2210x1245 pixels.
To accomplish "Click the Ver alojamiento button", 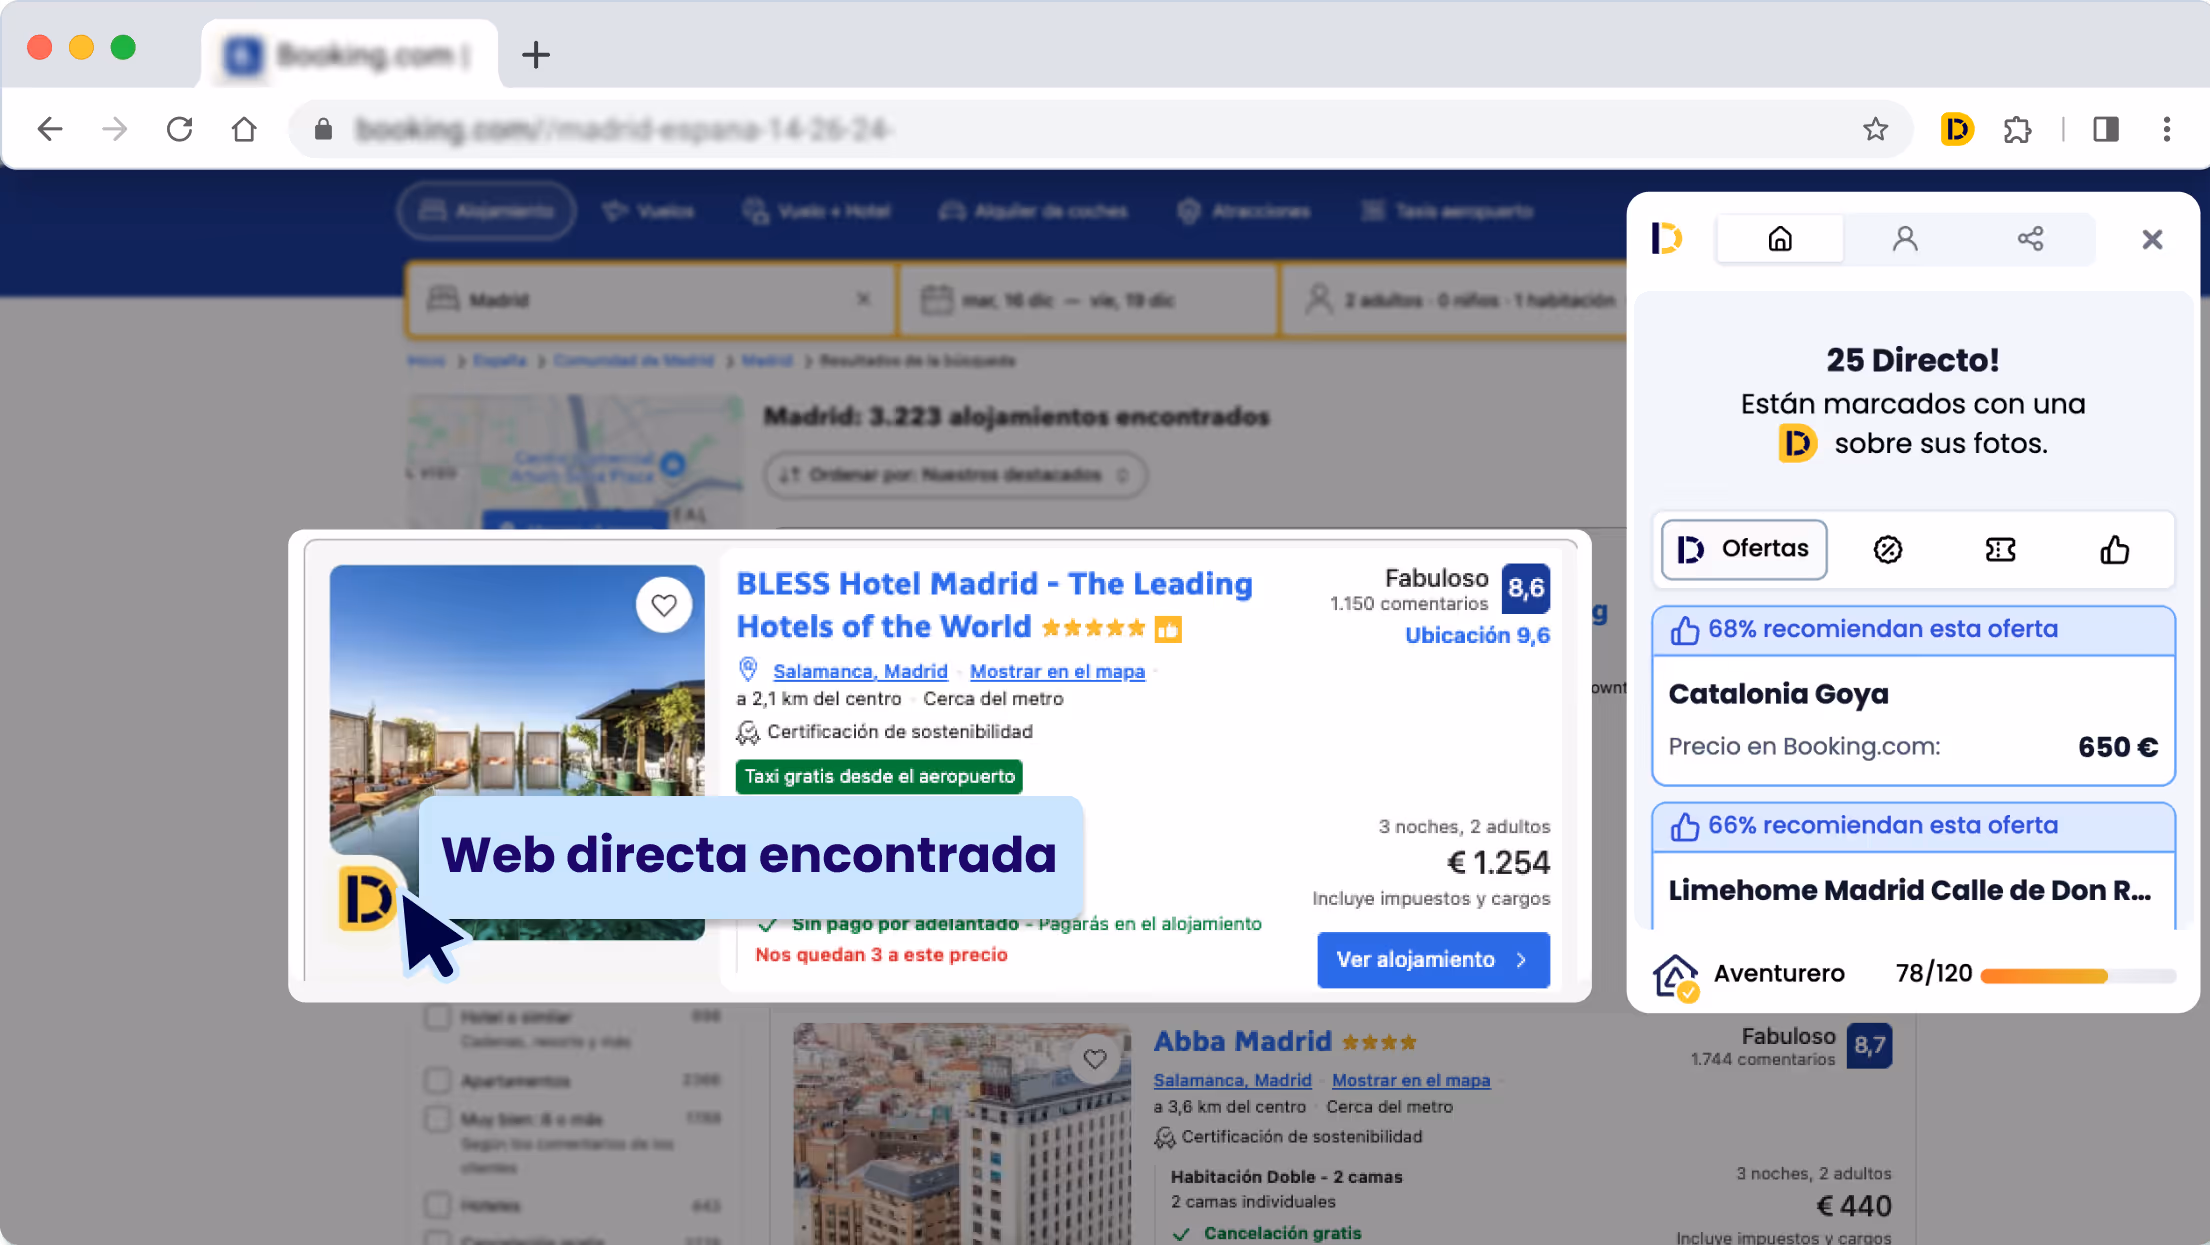I will (x=1432, y=959).
